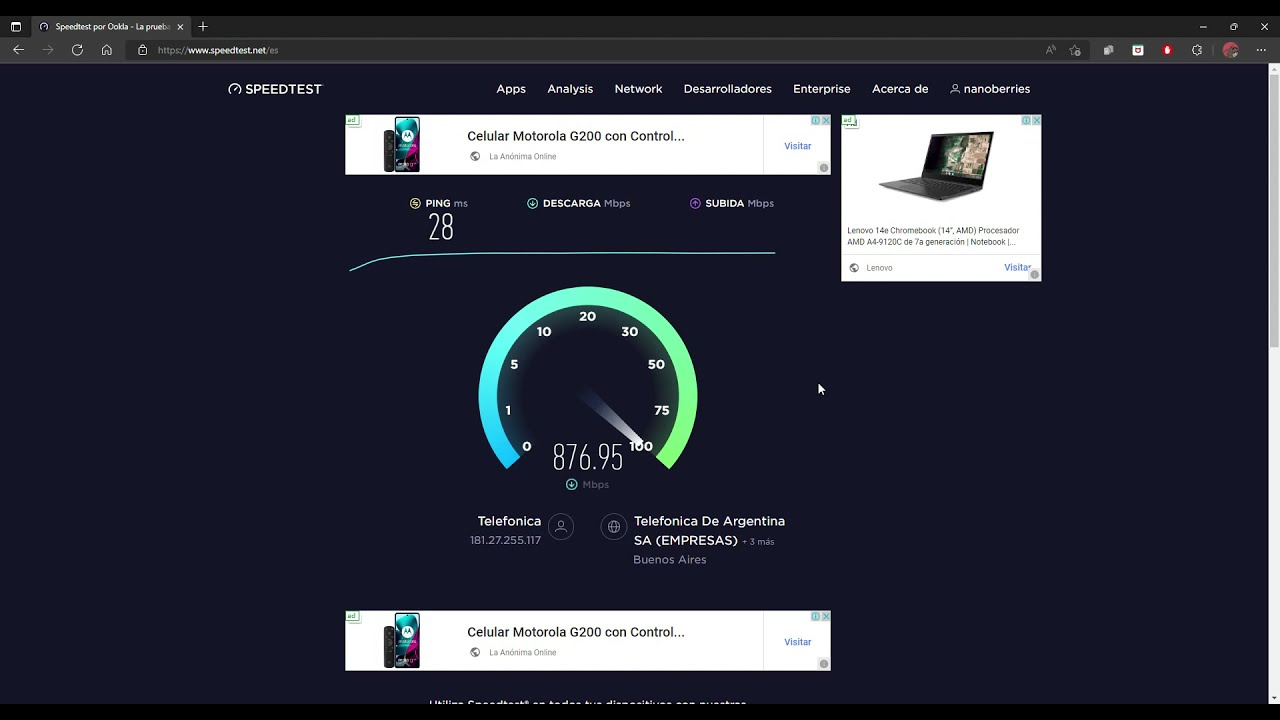
Task: Click the upload arrow icon beside SUBIDA
Action: click(x=695, y=203)
